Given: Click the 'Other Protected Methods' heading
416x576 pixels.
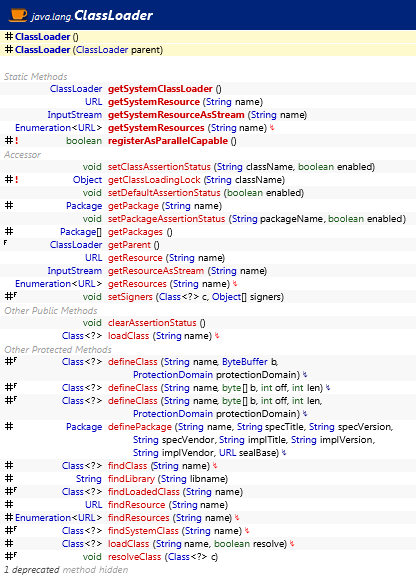Looking at the screenshot, I should pos(58,350).
